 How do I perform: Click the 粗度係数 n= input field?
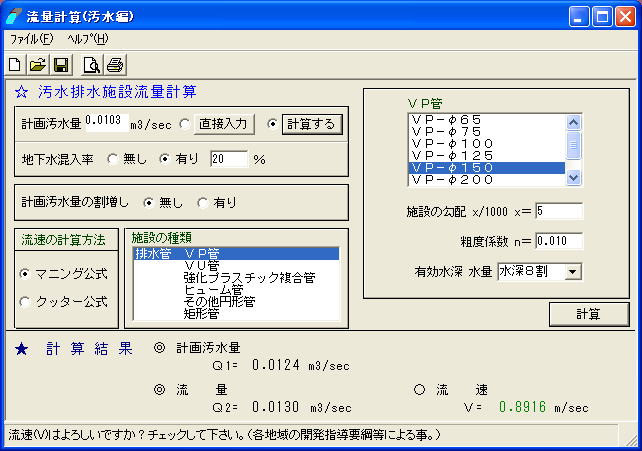(x=558, y=241)
